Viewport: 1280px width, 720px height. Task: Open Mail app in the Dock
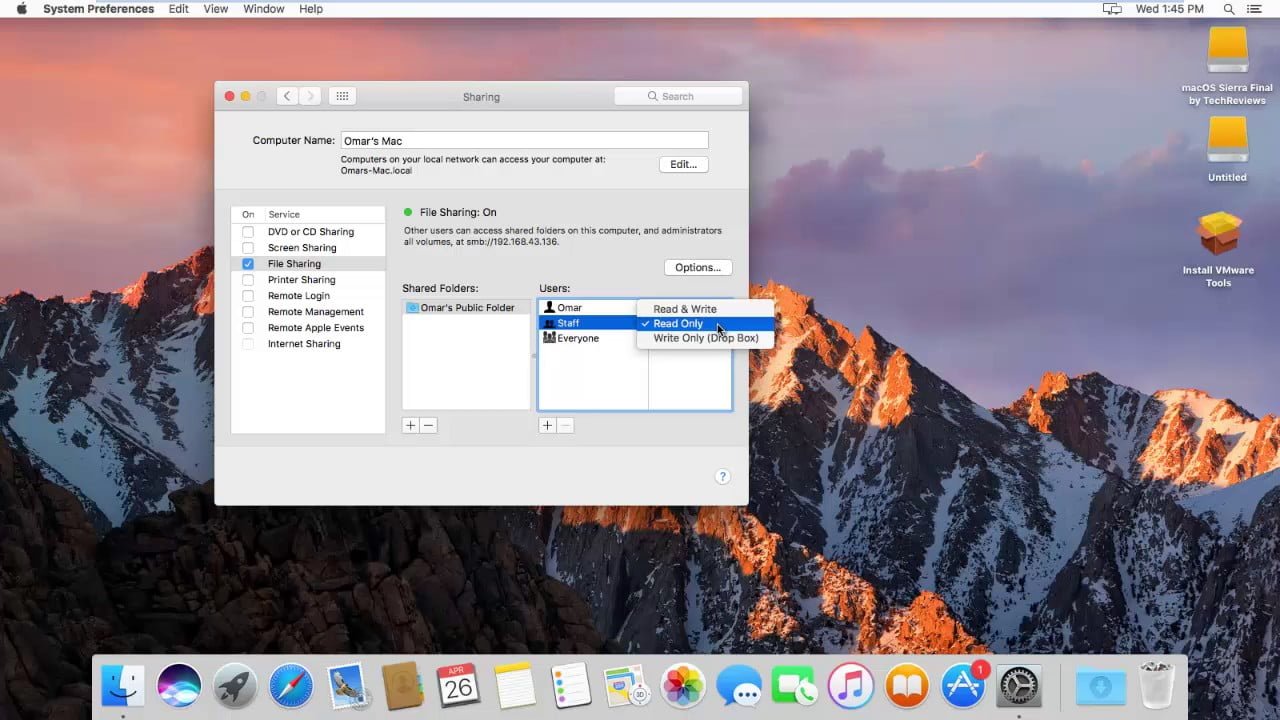pyautogui.click(x=347, y=686)
